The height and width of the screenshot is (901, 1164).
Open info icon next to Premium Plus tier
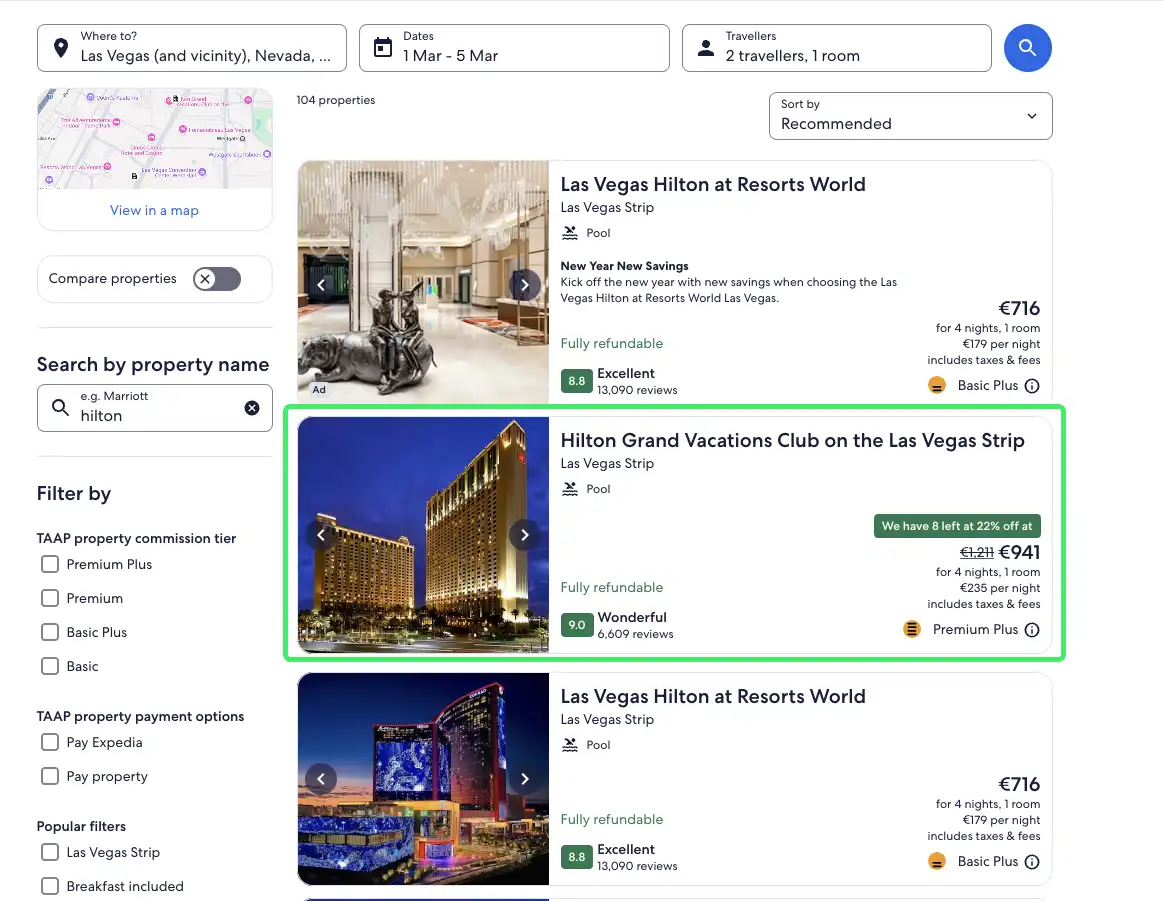point(1032,630)
